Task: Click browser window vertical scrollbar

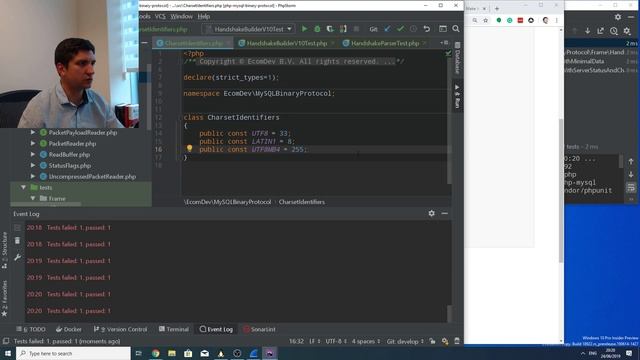Action: [x=561, y=190]
